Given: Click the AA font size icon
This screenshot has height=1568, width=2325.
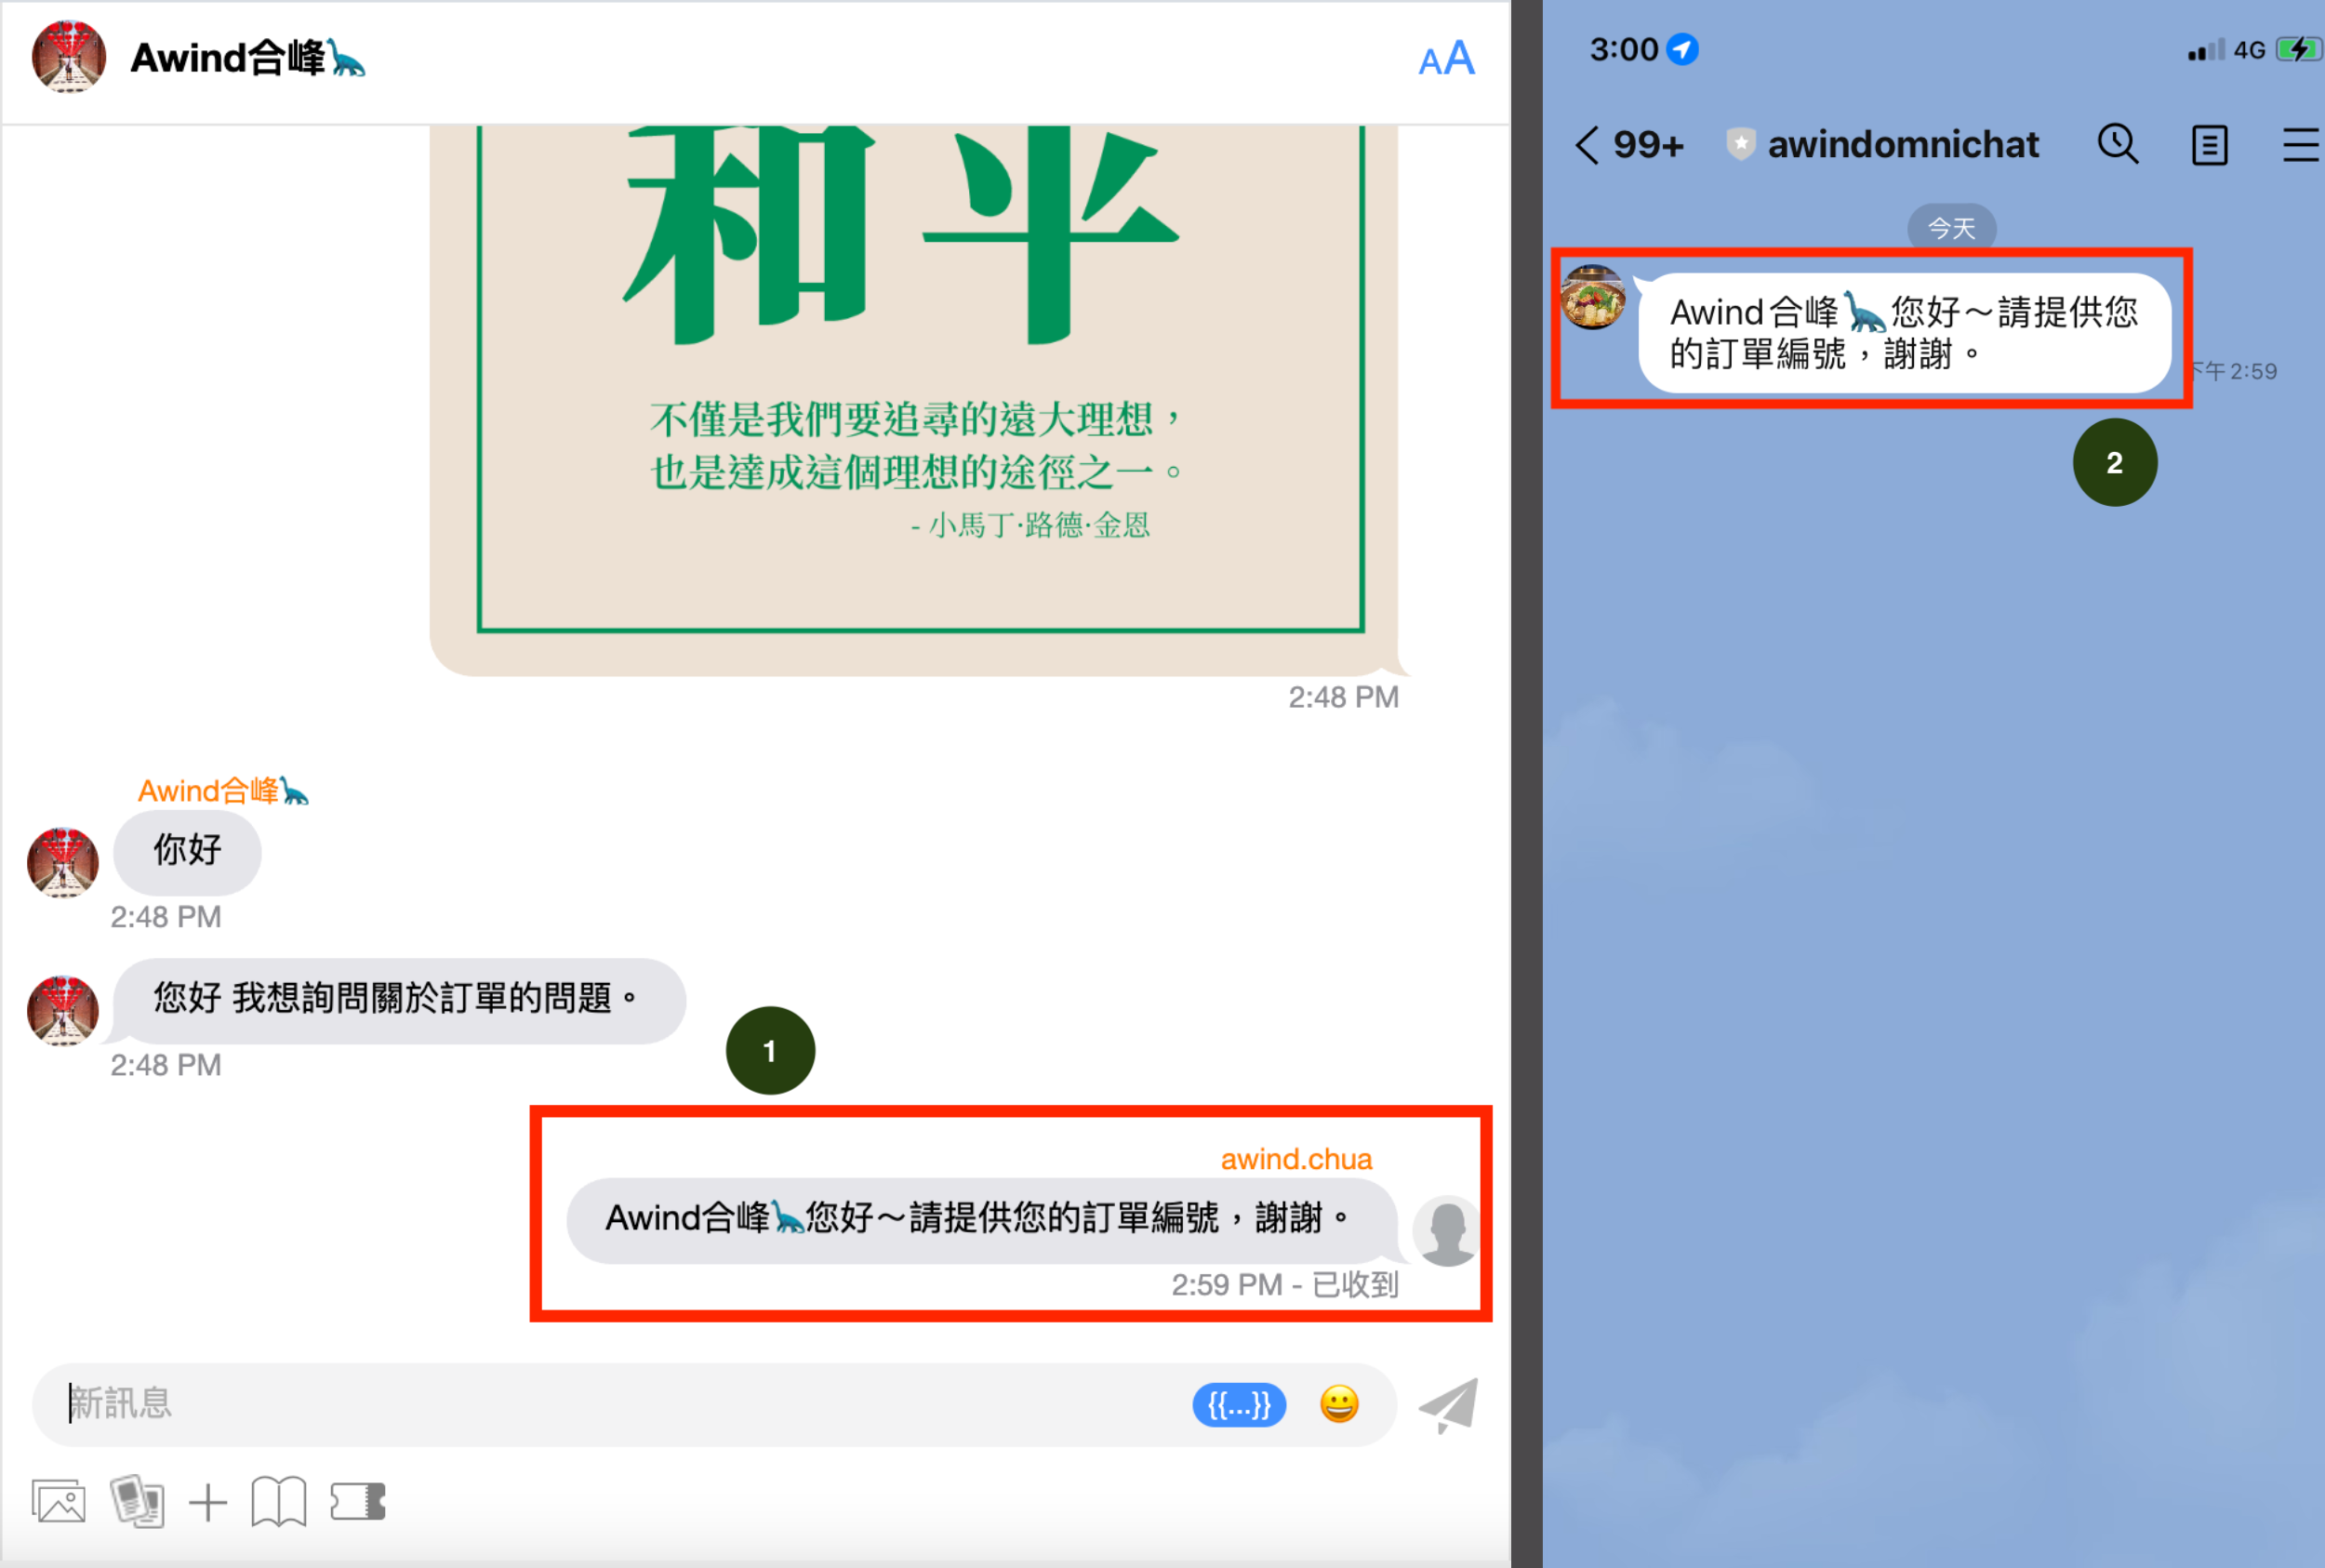Looking at the screenshot, I should pyautogui.click(x=1446, y=59).
